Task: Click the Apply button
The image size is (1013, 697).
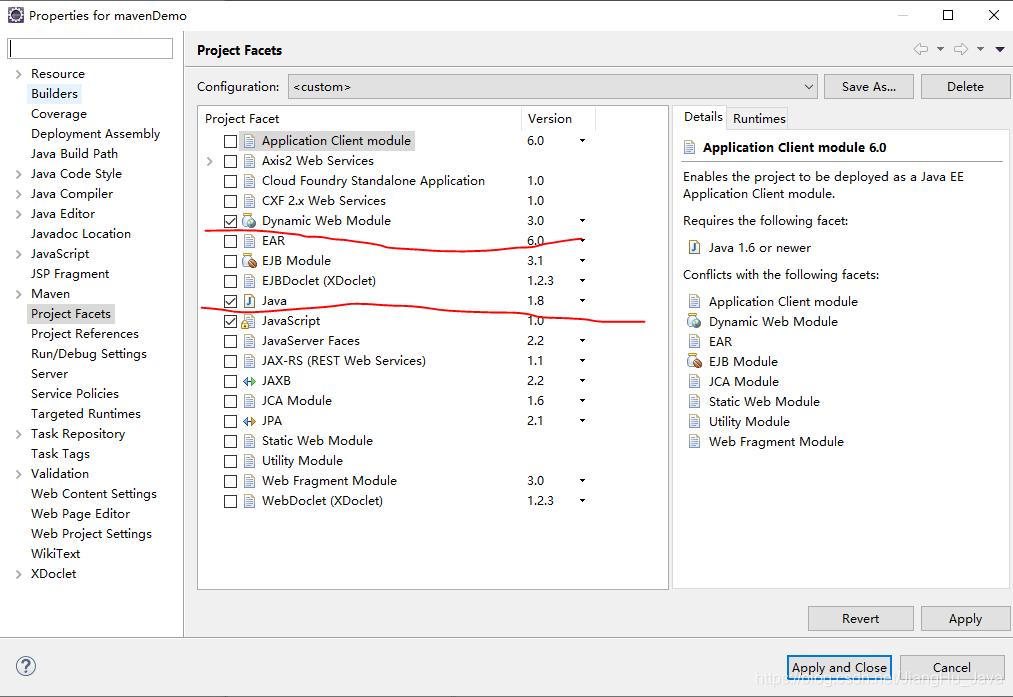Action: coord(965,618)
